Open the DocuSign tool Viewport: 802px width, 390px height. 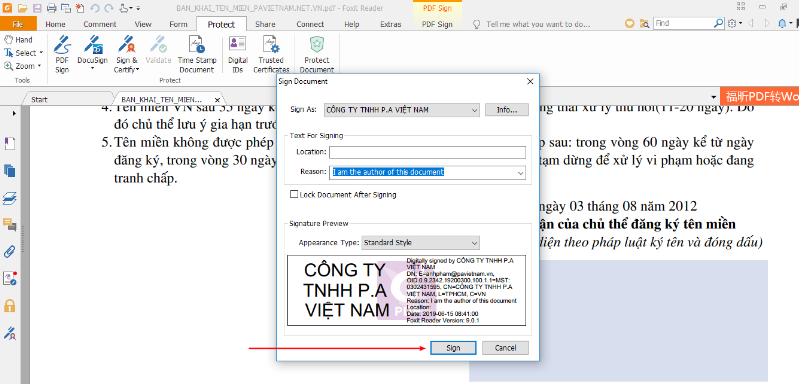tap(93, 53)
